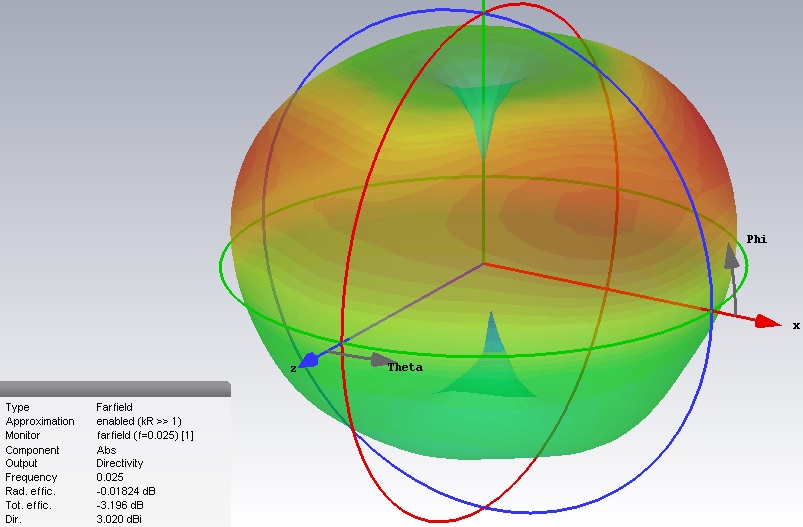Select the gray Phi direction arrow
Image resolution: width=803 pixels, height=527 pixels.
click(733, 256)
